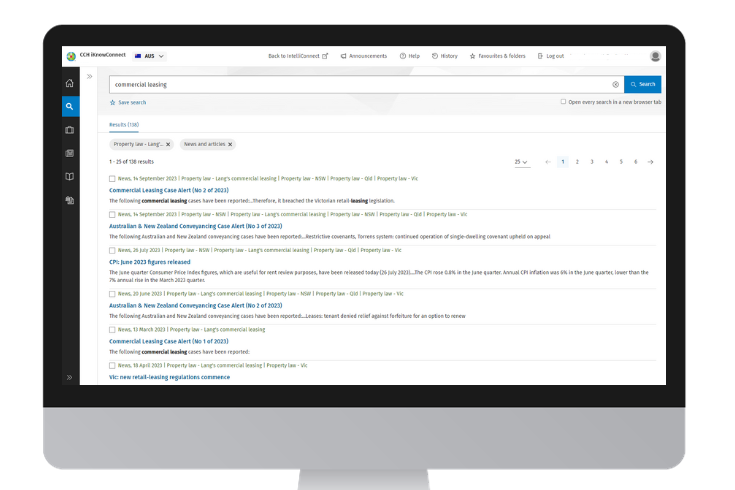Click the blue Search button

[x=642, y=85]
